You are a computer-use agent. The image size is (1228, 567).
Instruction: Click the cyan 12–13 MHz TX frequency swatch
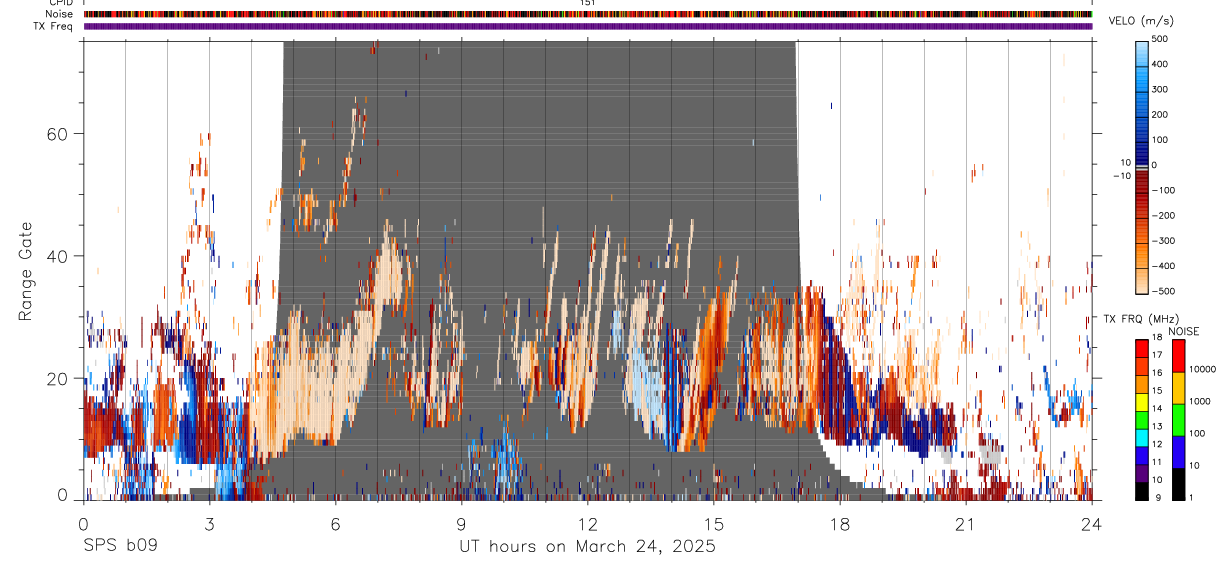(x=1142, y=437)
